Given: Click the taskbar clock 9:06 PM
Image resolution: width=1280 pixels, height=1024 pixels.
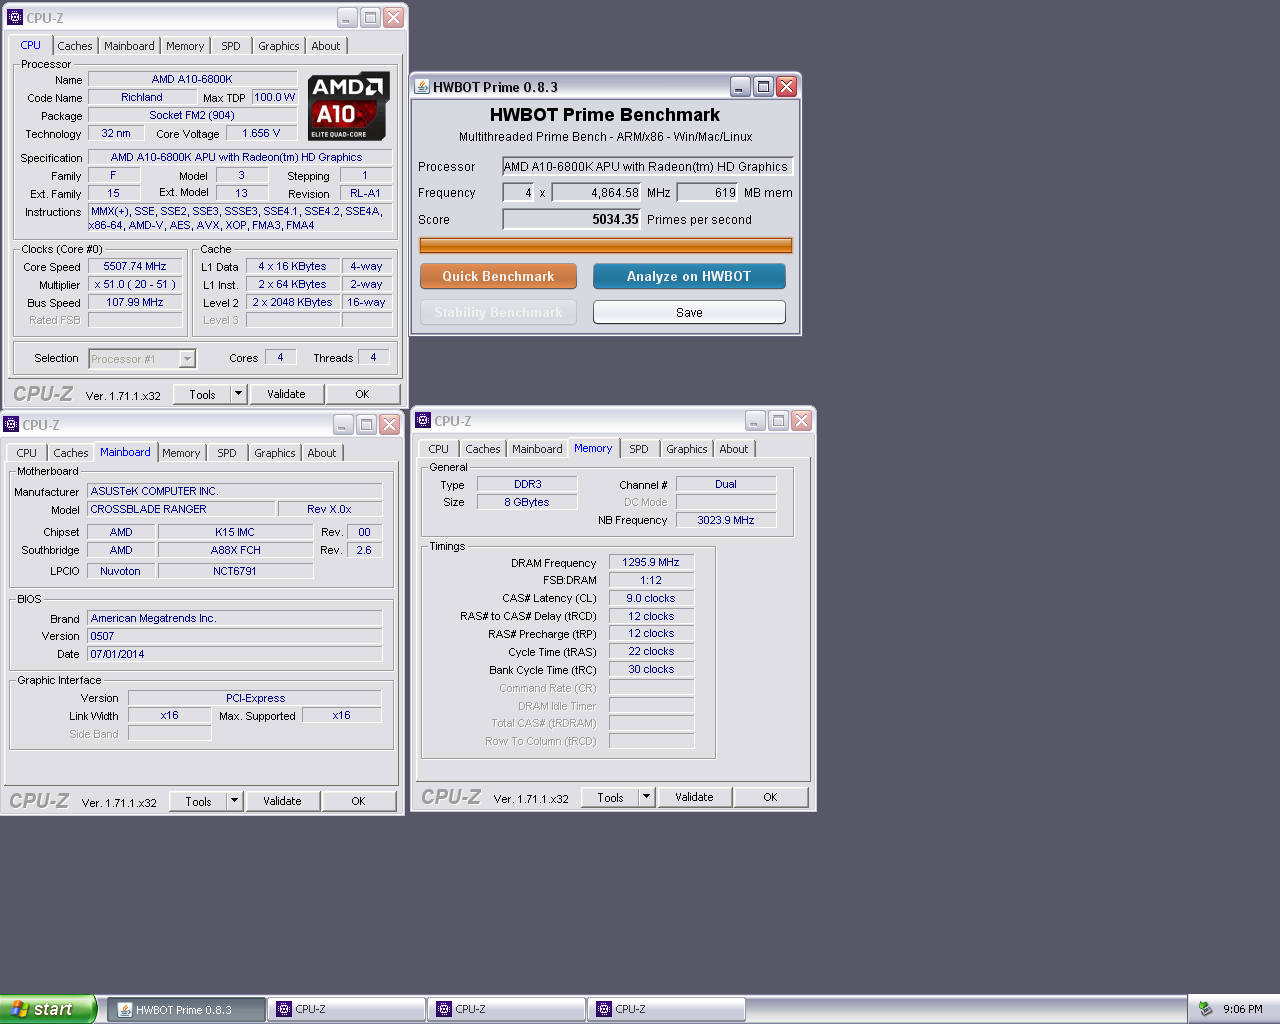Looking at the screenshot, I should (x=1242, y=1009).
